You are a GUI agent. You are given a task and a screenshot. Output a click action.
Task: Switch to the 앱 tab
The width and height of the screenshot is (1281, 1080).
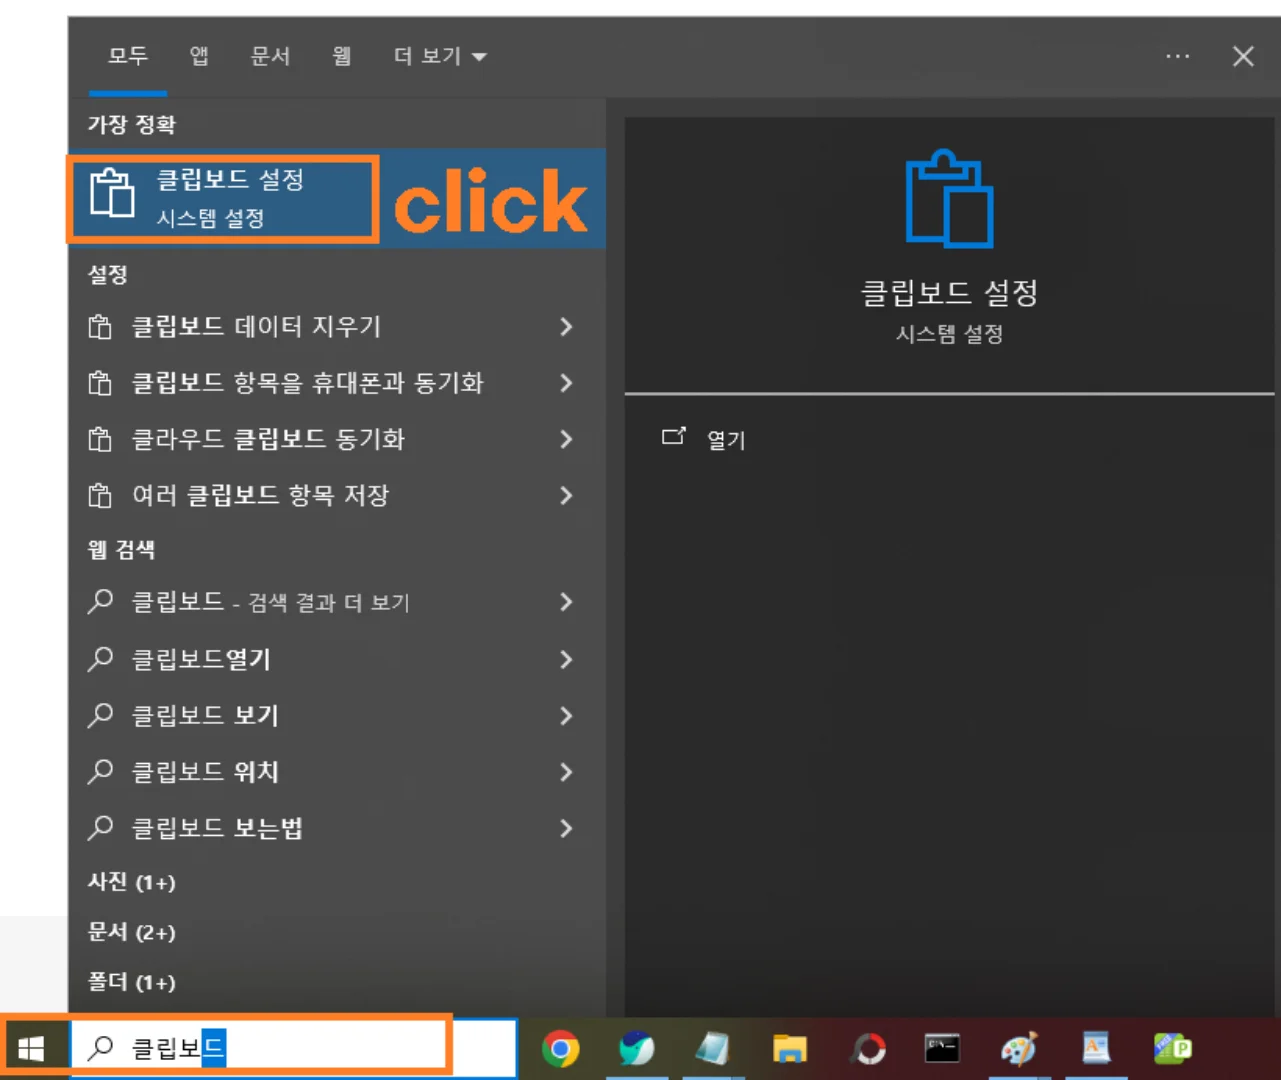coord(196,57)
